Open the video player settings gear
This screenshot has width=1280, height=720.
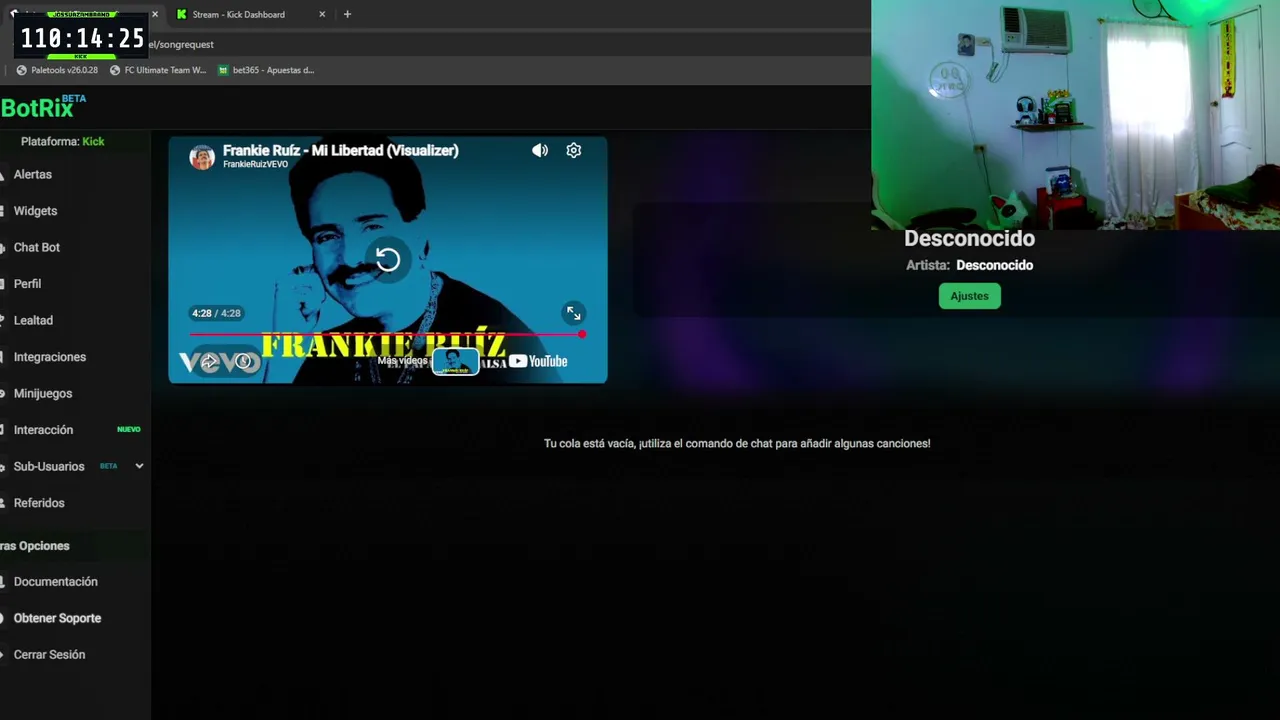coord(574,150)
